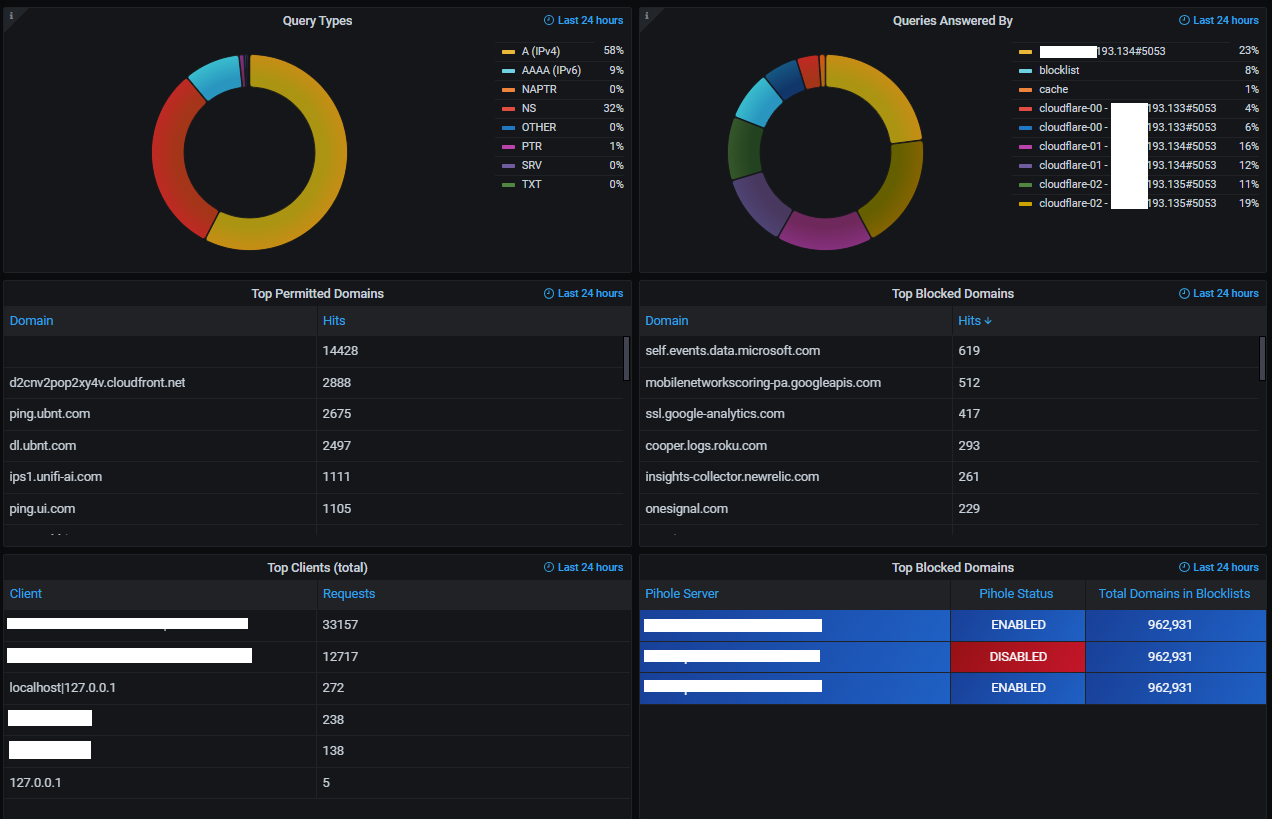Select the d2cnv2pop2xy4v.cloudfront.net domain cell

[160, 383]
